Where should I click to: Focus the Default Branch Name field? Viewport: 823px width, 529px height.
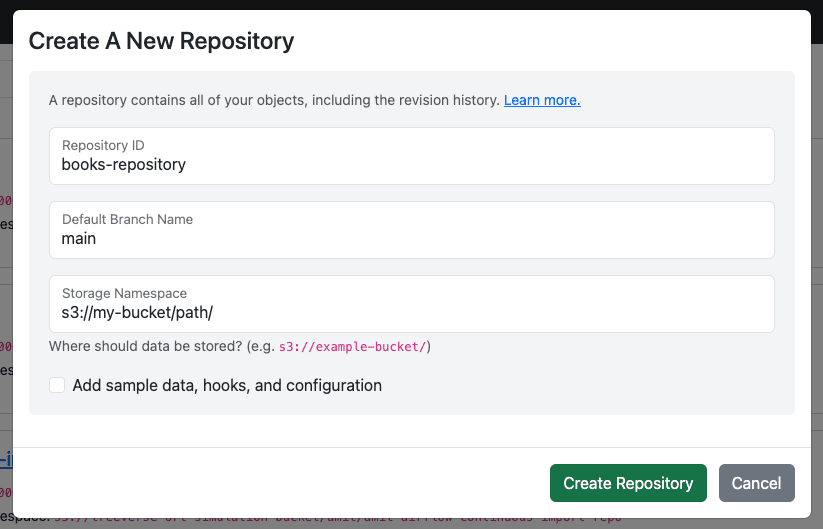[x=412, y=230]
